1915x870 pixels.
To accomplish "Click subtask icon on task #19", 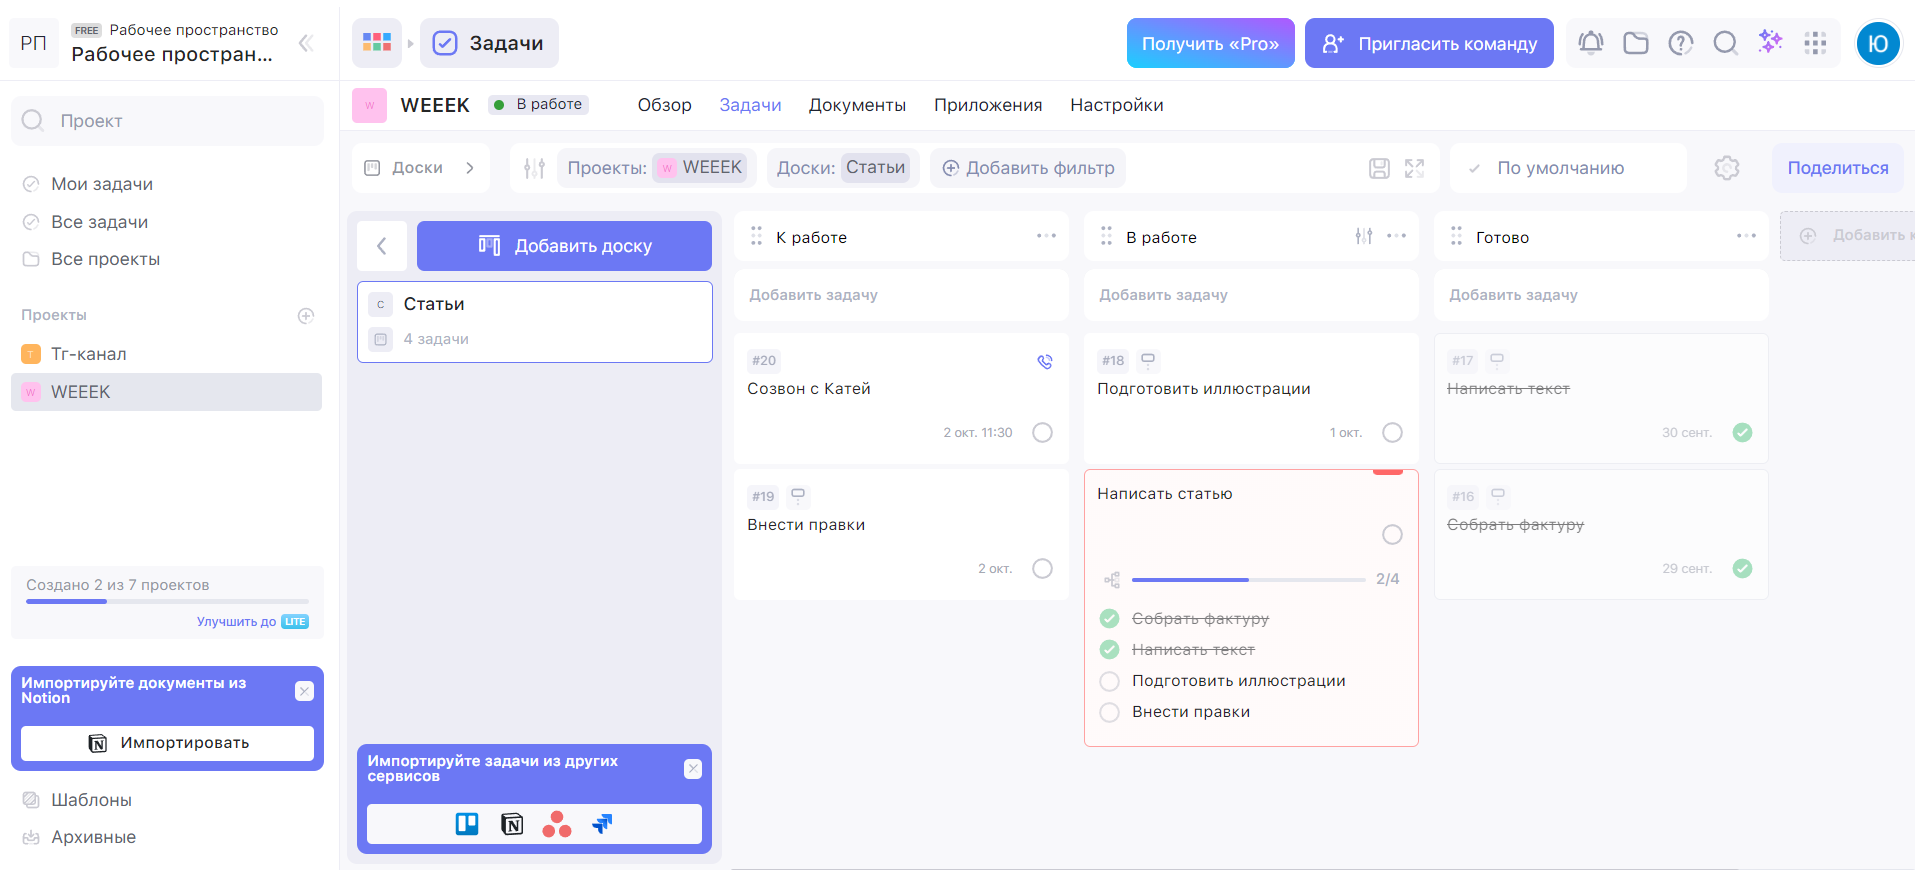I will (x=798, y=495).
